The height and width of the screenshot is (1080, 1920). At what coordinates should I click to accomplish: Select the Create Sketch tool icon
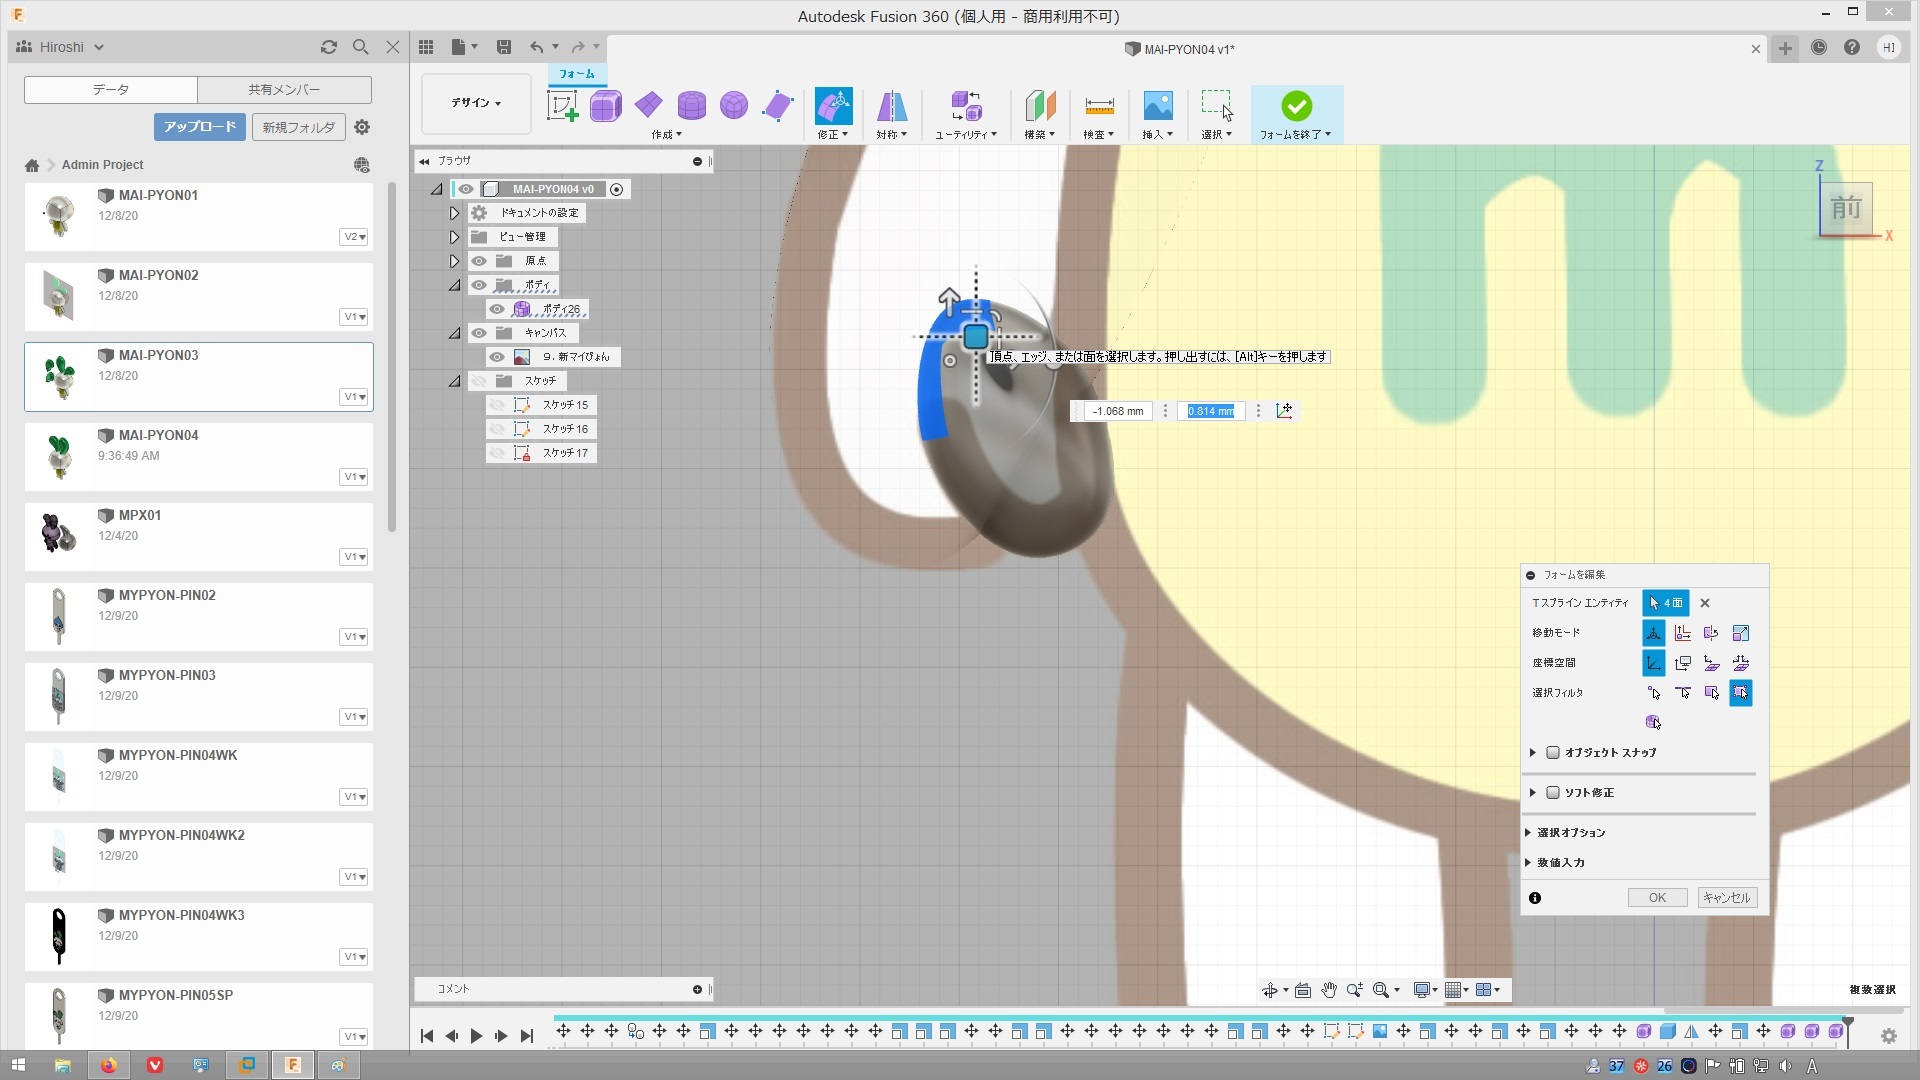click(562, 106)
